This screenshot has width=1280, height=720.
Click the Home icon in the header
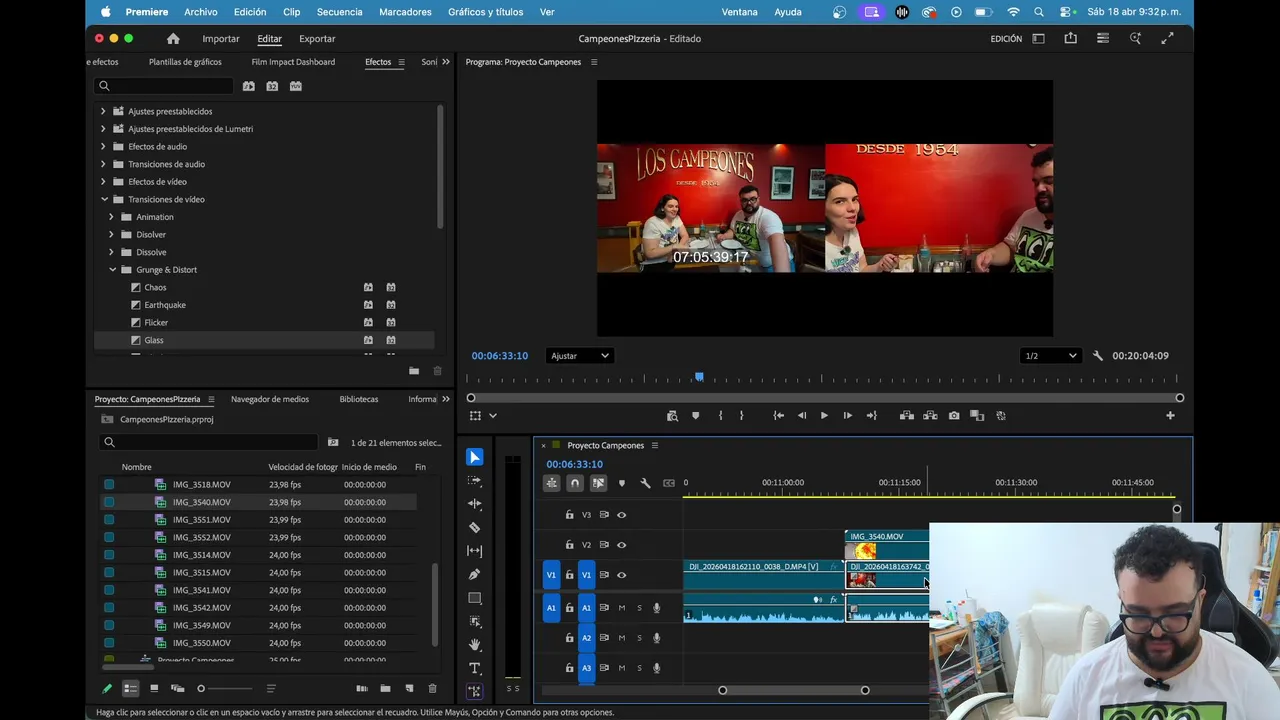click(x=173, y=39)
